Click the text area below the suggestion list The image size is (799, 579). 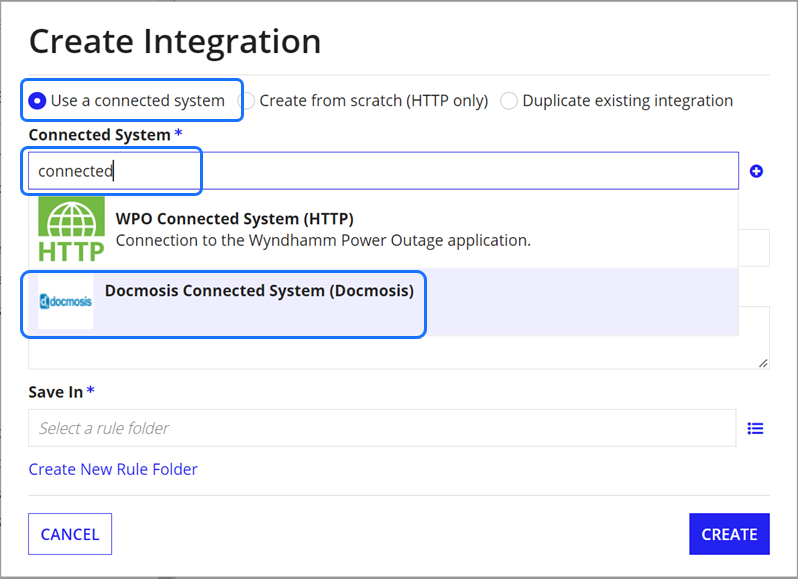point(398,353)
